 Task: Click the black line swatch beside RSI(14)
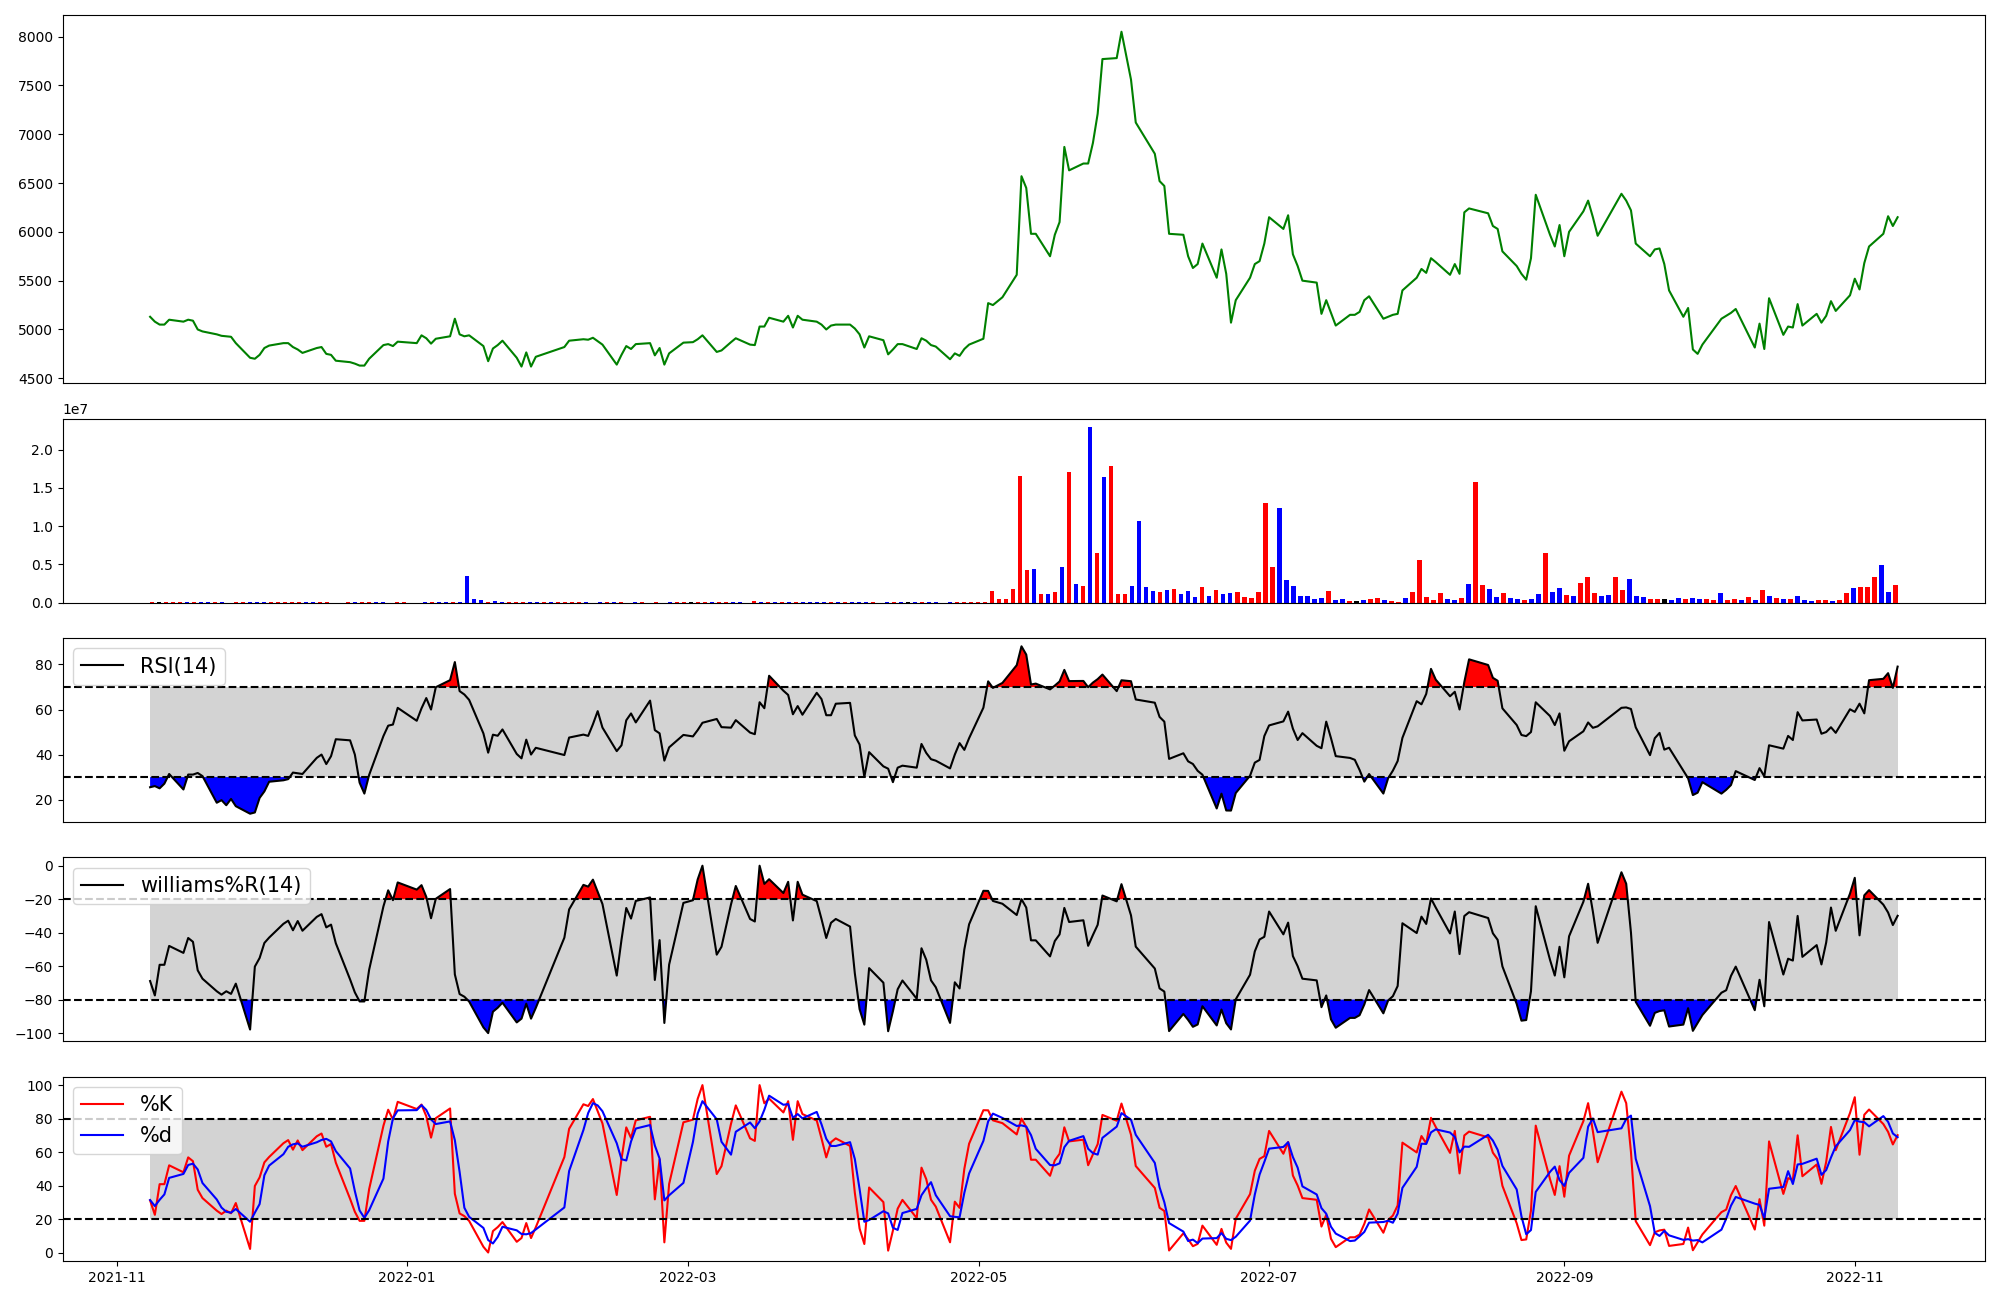[x=103, y=666]
